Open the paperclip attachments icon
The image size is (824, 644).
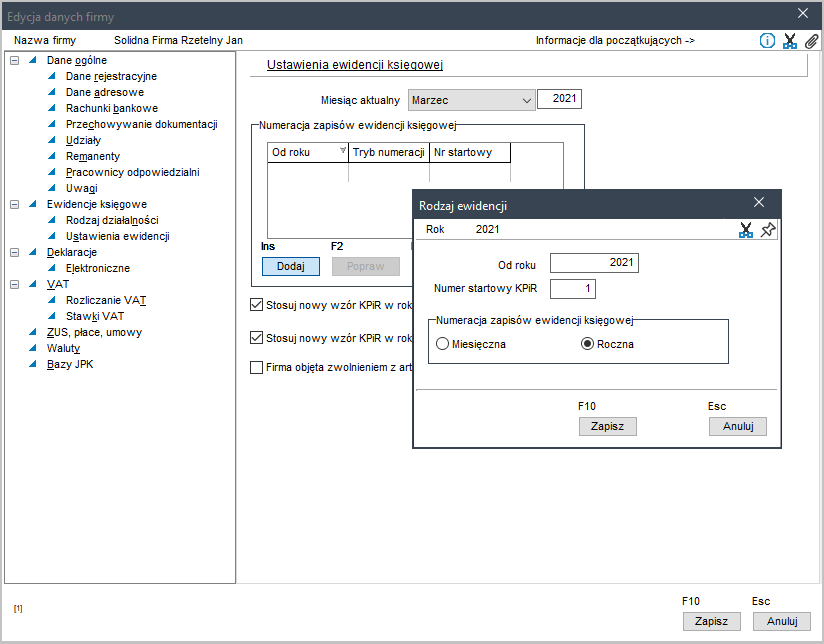812,40
